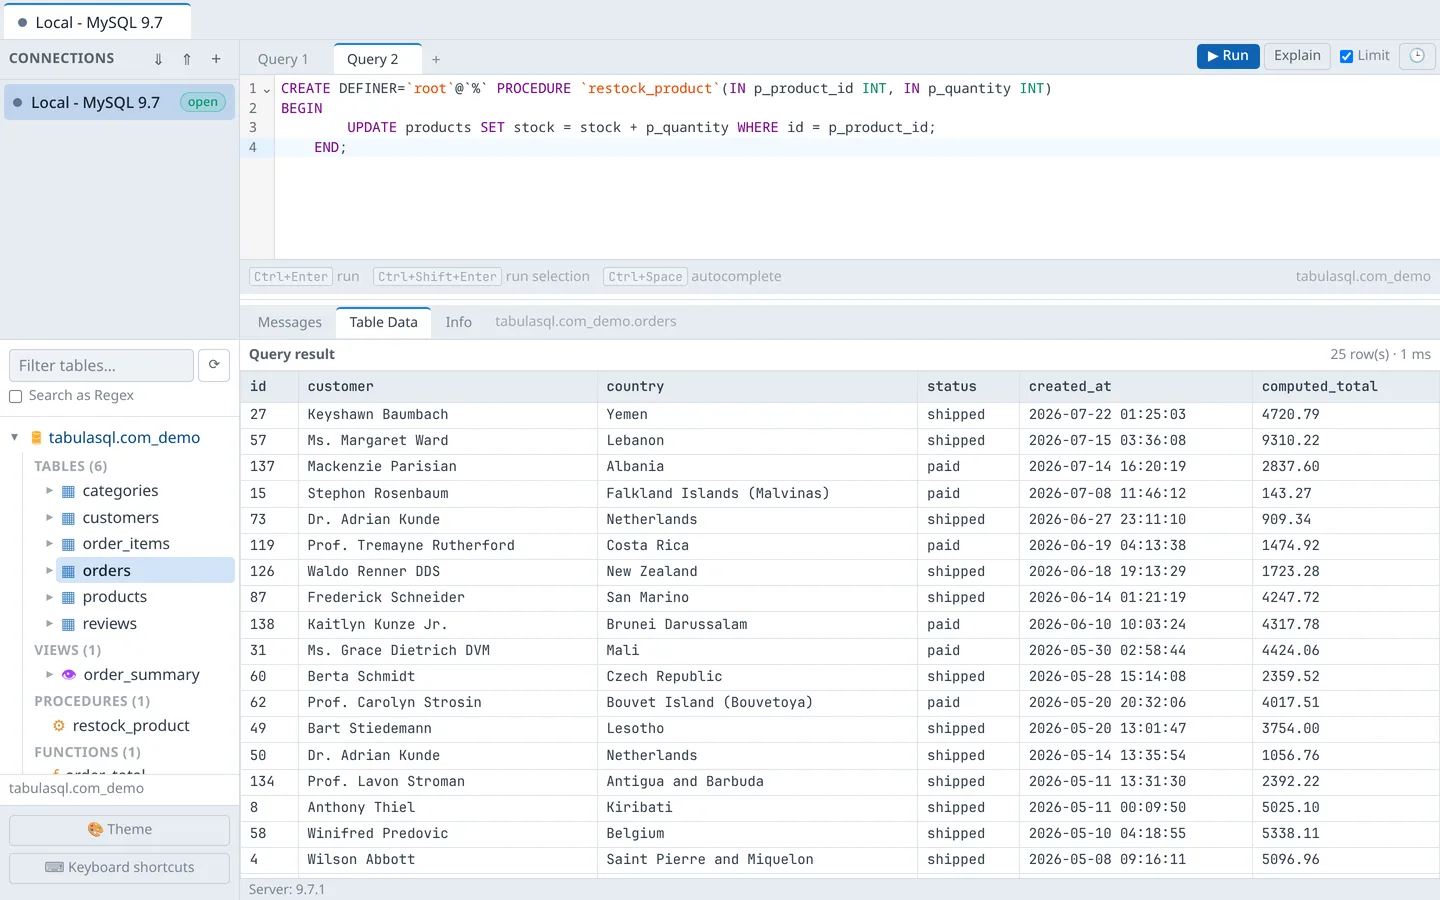Expand the categories table node
Screen dimensions: 1440x900
(x=49, y=491)
